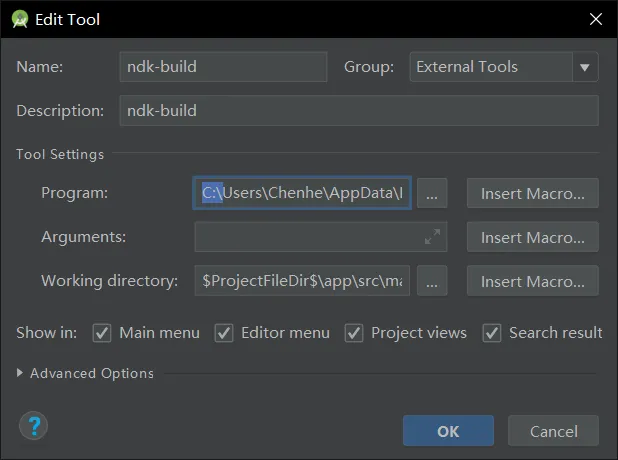
Task: Expand the Advanced Options section
Action: click(x=22, y=373)
